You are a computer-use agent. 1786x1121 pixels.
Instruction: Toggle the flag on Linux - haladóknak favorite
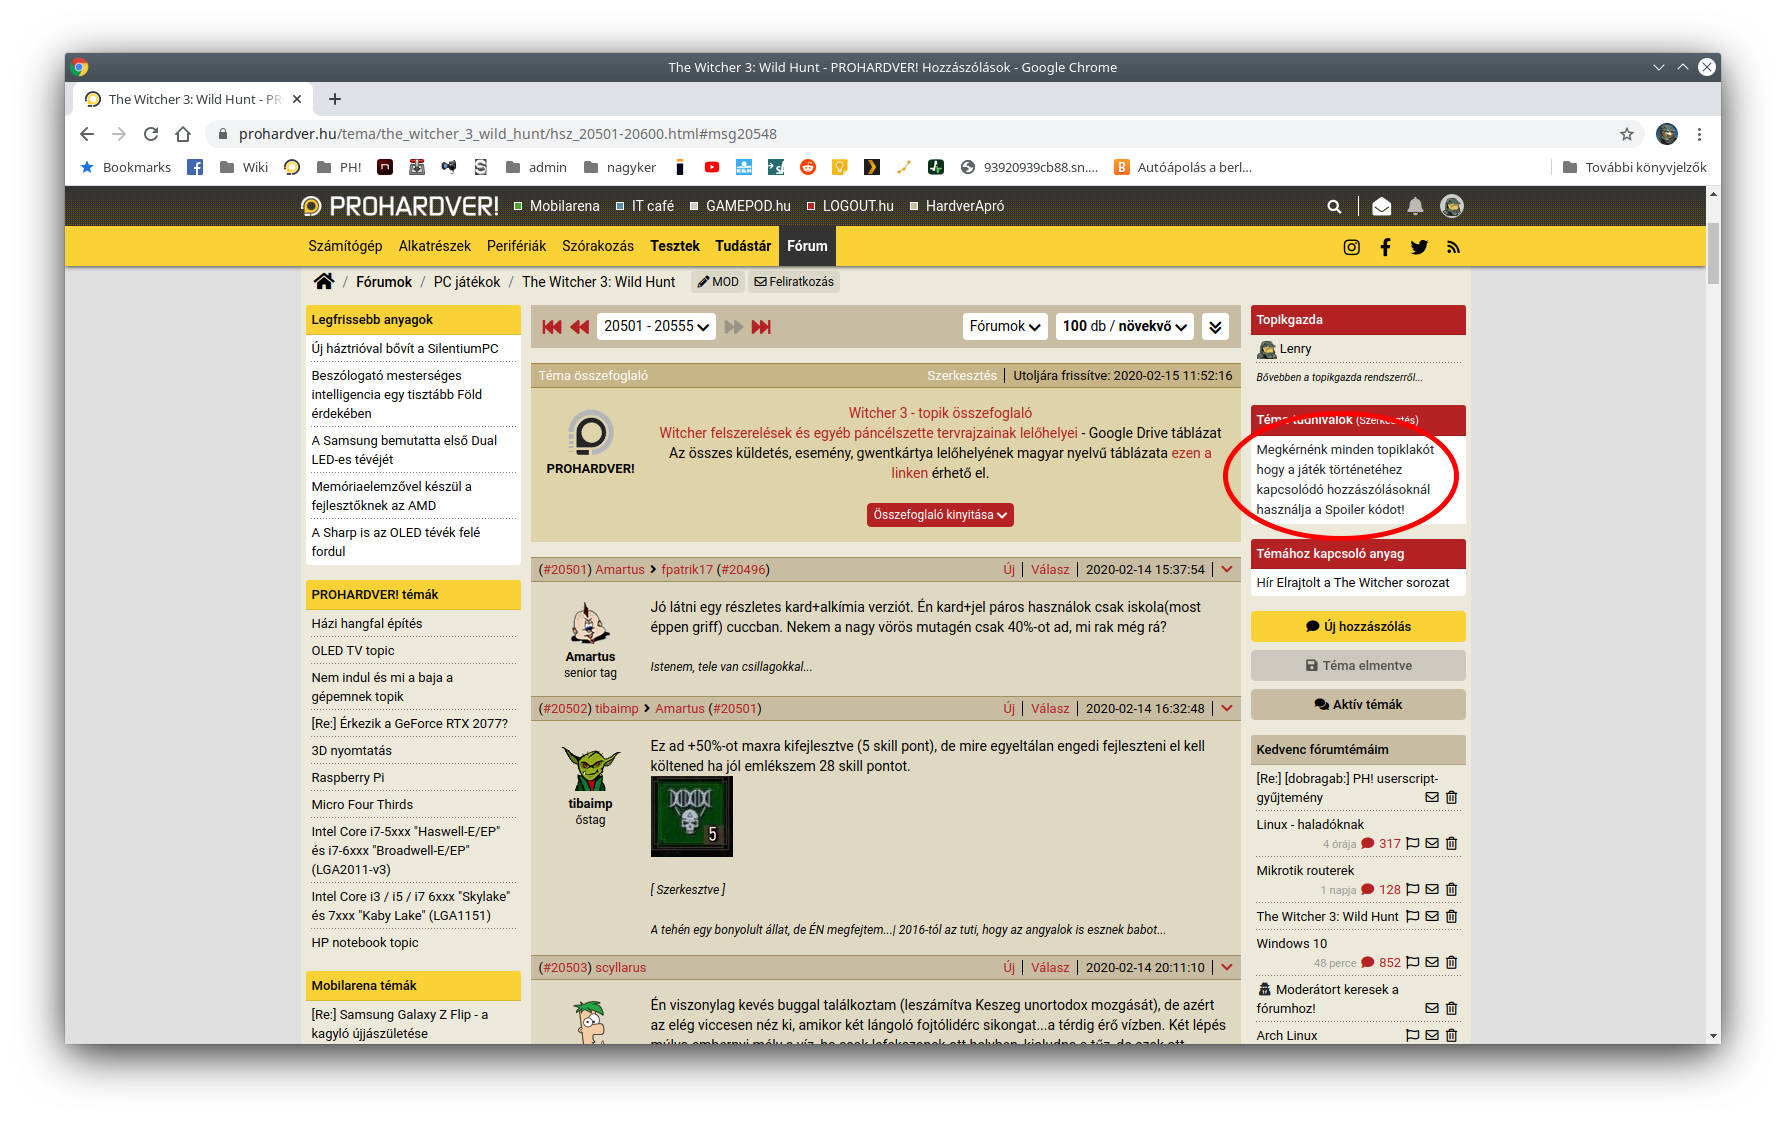pos(1413,844)
